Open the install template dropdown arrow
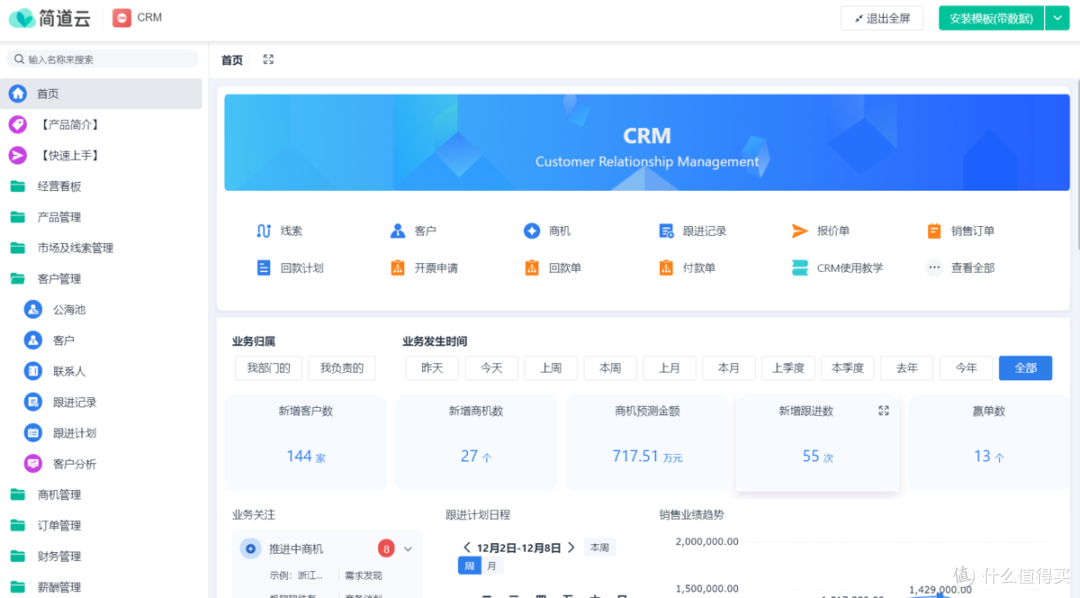Image resolution: width=1080 pixels, height=598 pixels. tap(1057, 18)
